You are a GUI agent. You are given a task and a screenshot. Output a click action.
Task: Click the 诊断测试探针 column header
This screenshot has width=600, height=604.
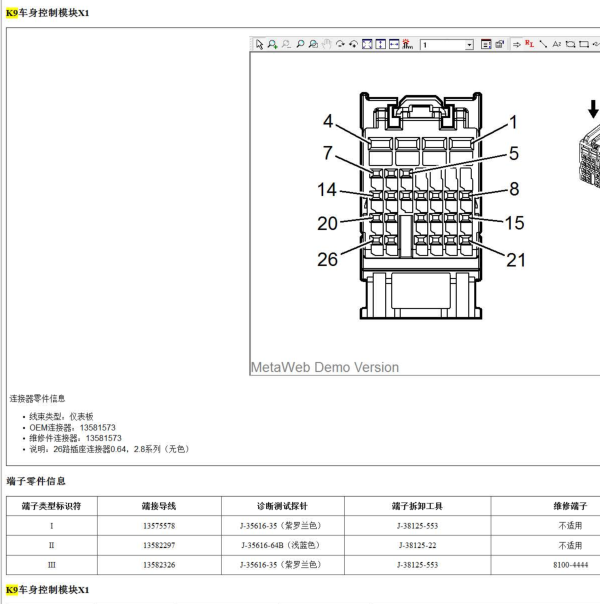(282, 506)
